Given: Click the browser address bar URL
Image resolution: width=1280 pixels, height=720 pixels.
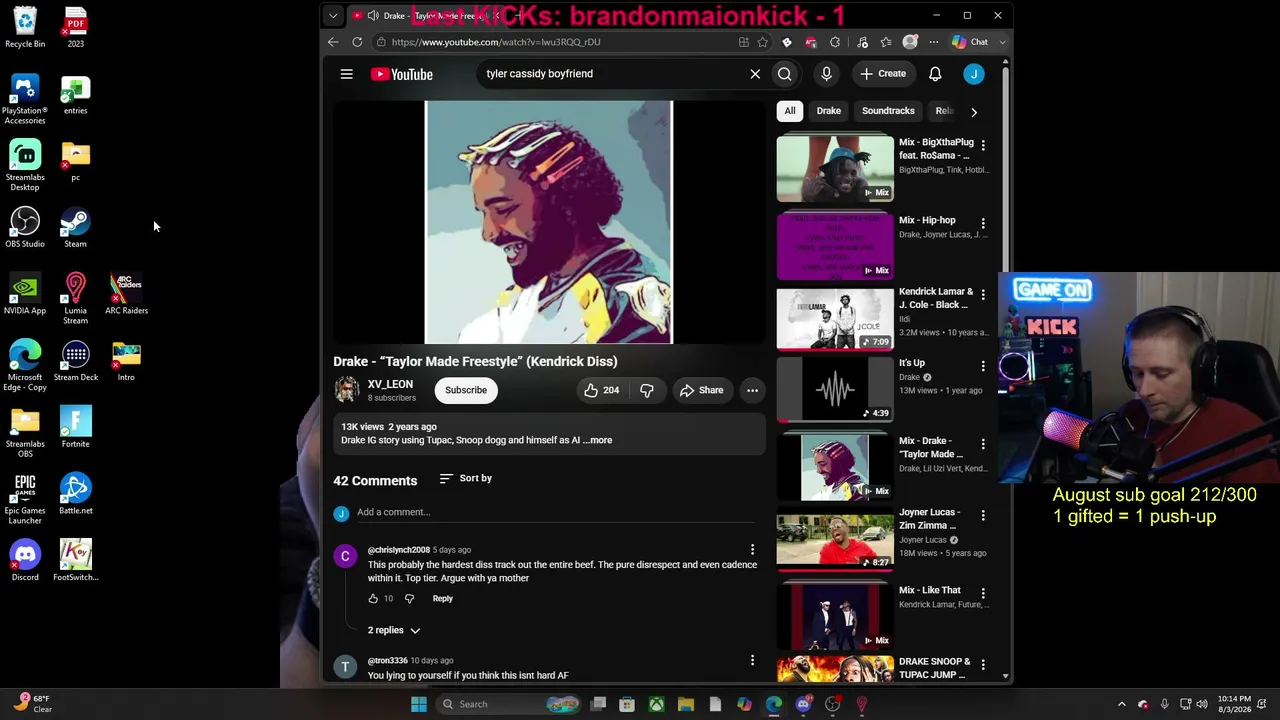Looking at the screenshot, I should (x=496, y=42).
